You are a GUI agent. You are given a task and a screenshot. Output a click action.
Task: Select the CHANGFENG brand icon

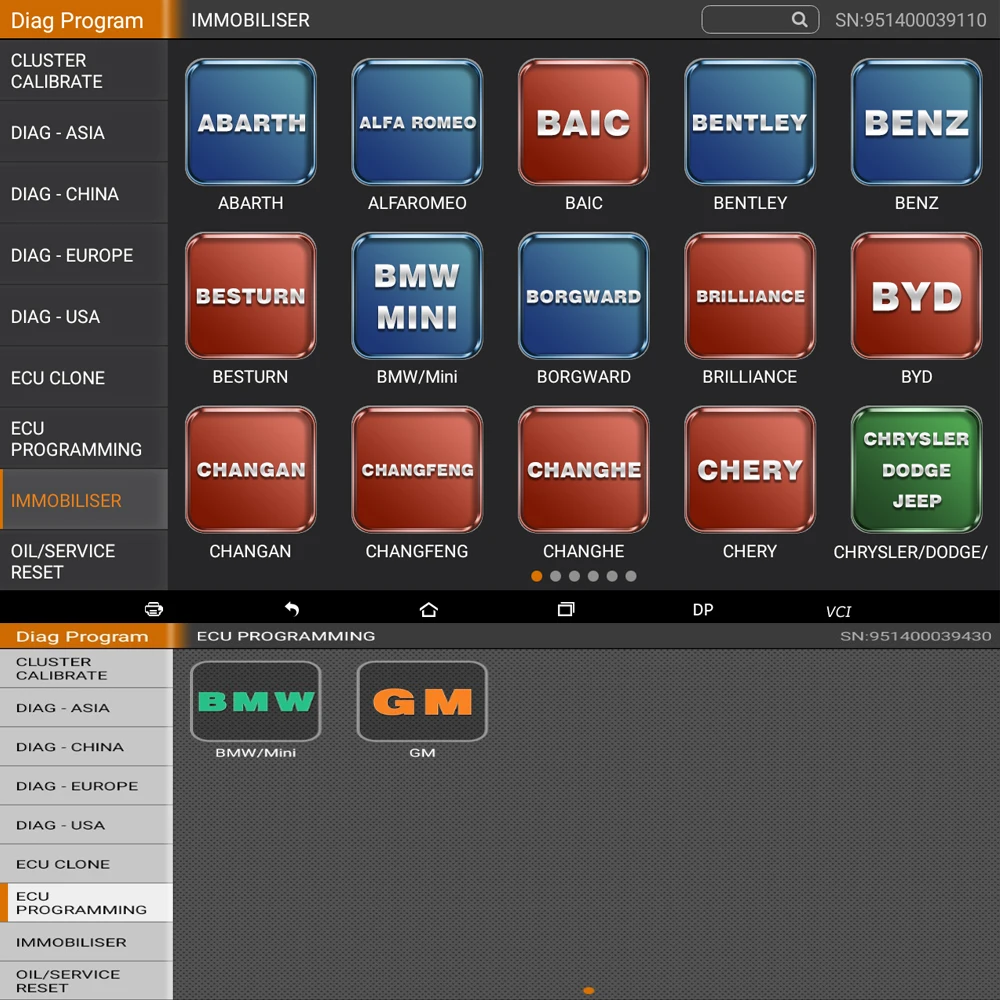click(417, 470)
